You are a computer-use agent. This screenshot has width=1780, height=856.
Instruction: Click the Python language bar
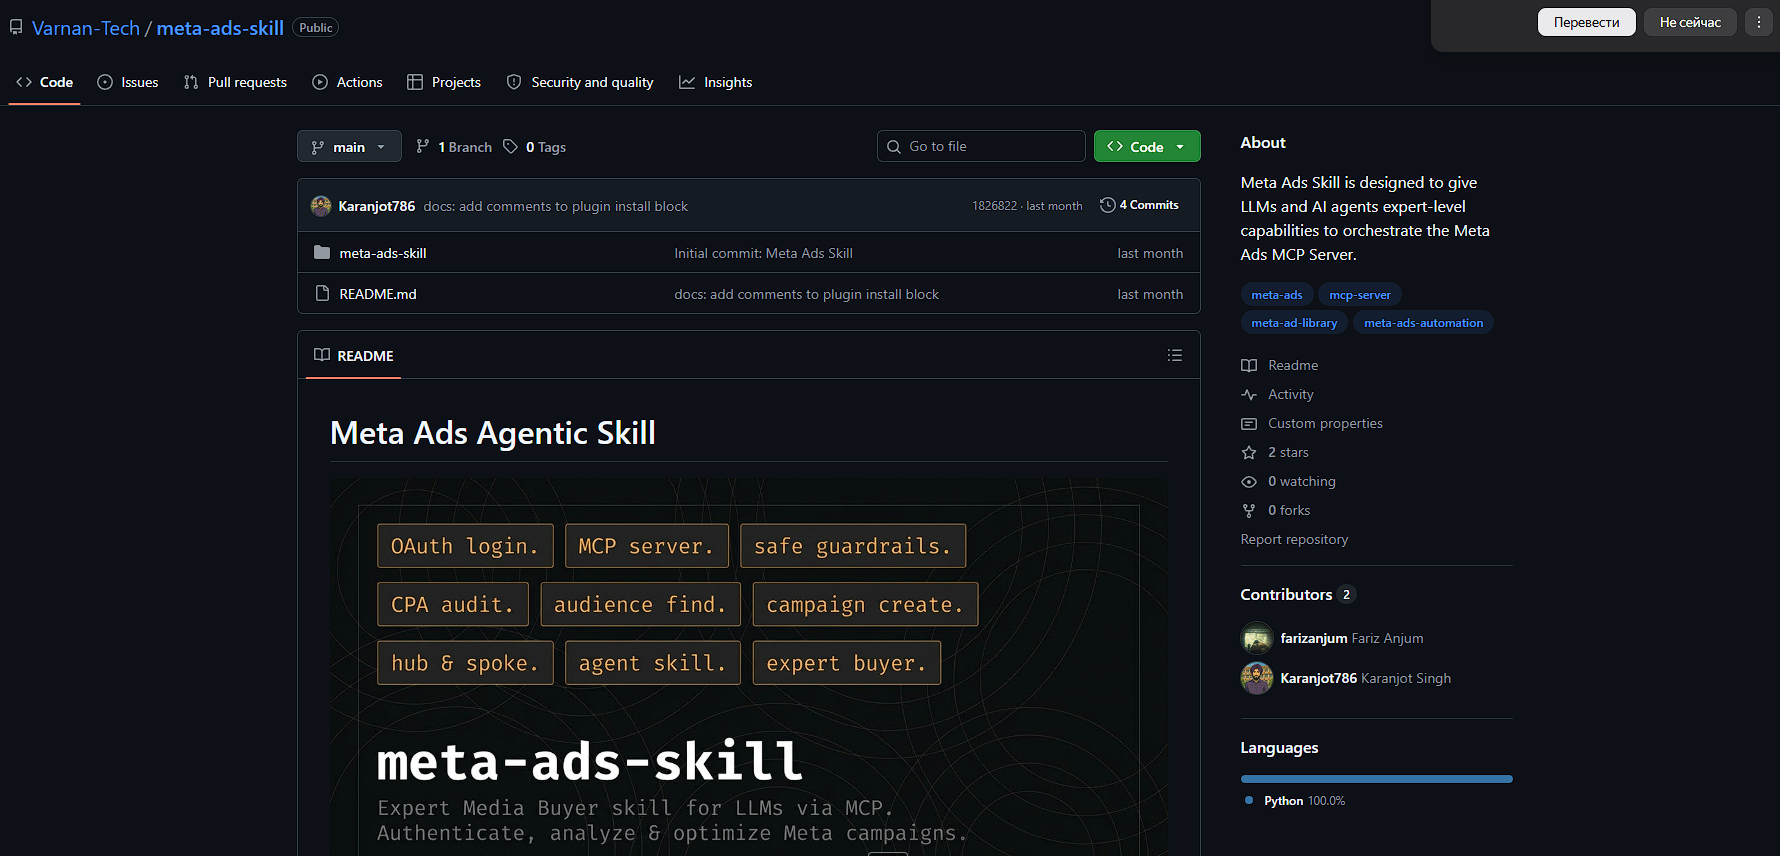click(x=1377, y=779)
